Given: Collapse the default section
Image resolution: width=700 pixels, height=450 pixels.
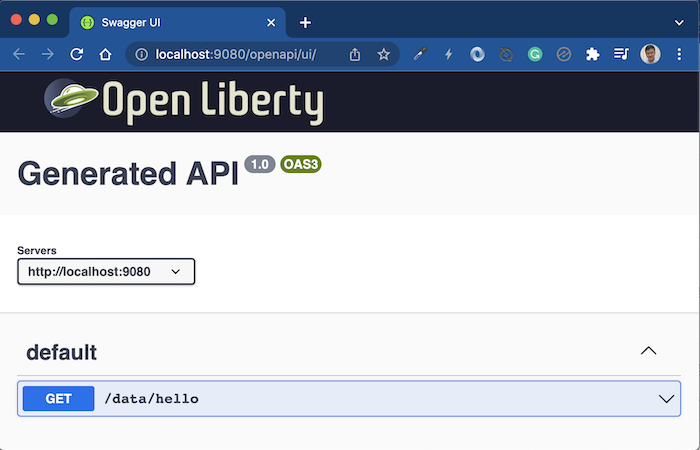Looking at the screenshot, I should click(649, 351).
